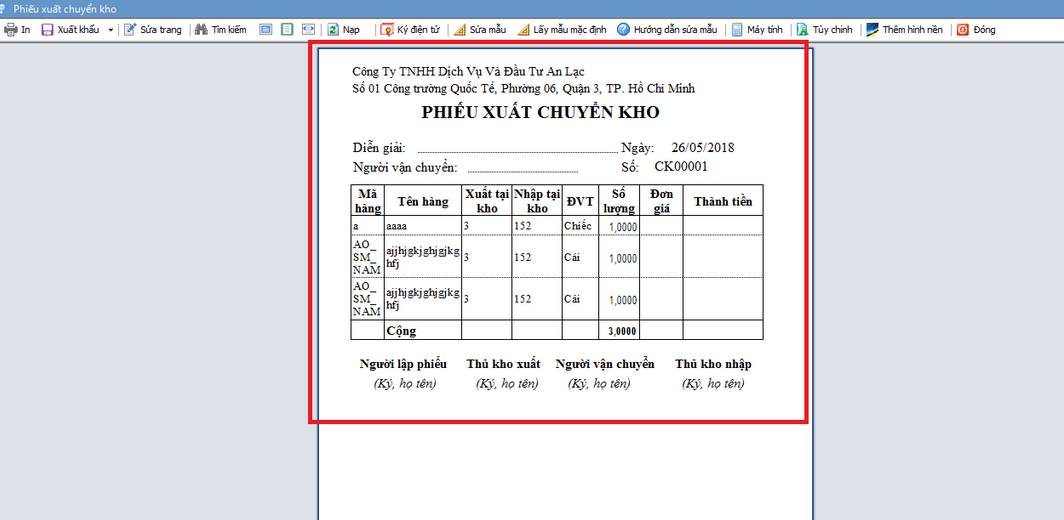Screen dimensions: 1064x520
Task: Click the title PHIẾU XUẤT CHUYỂN KHO
Action: click(x=540, y=113)
